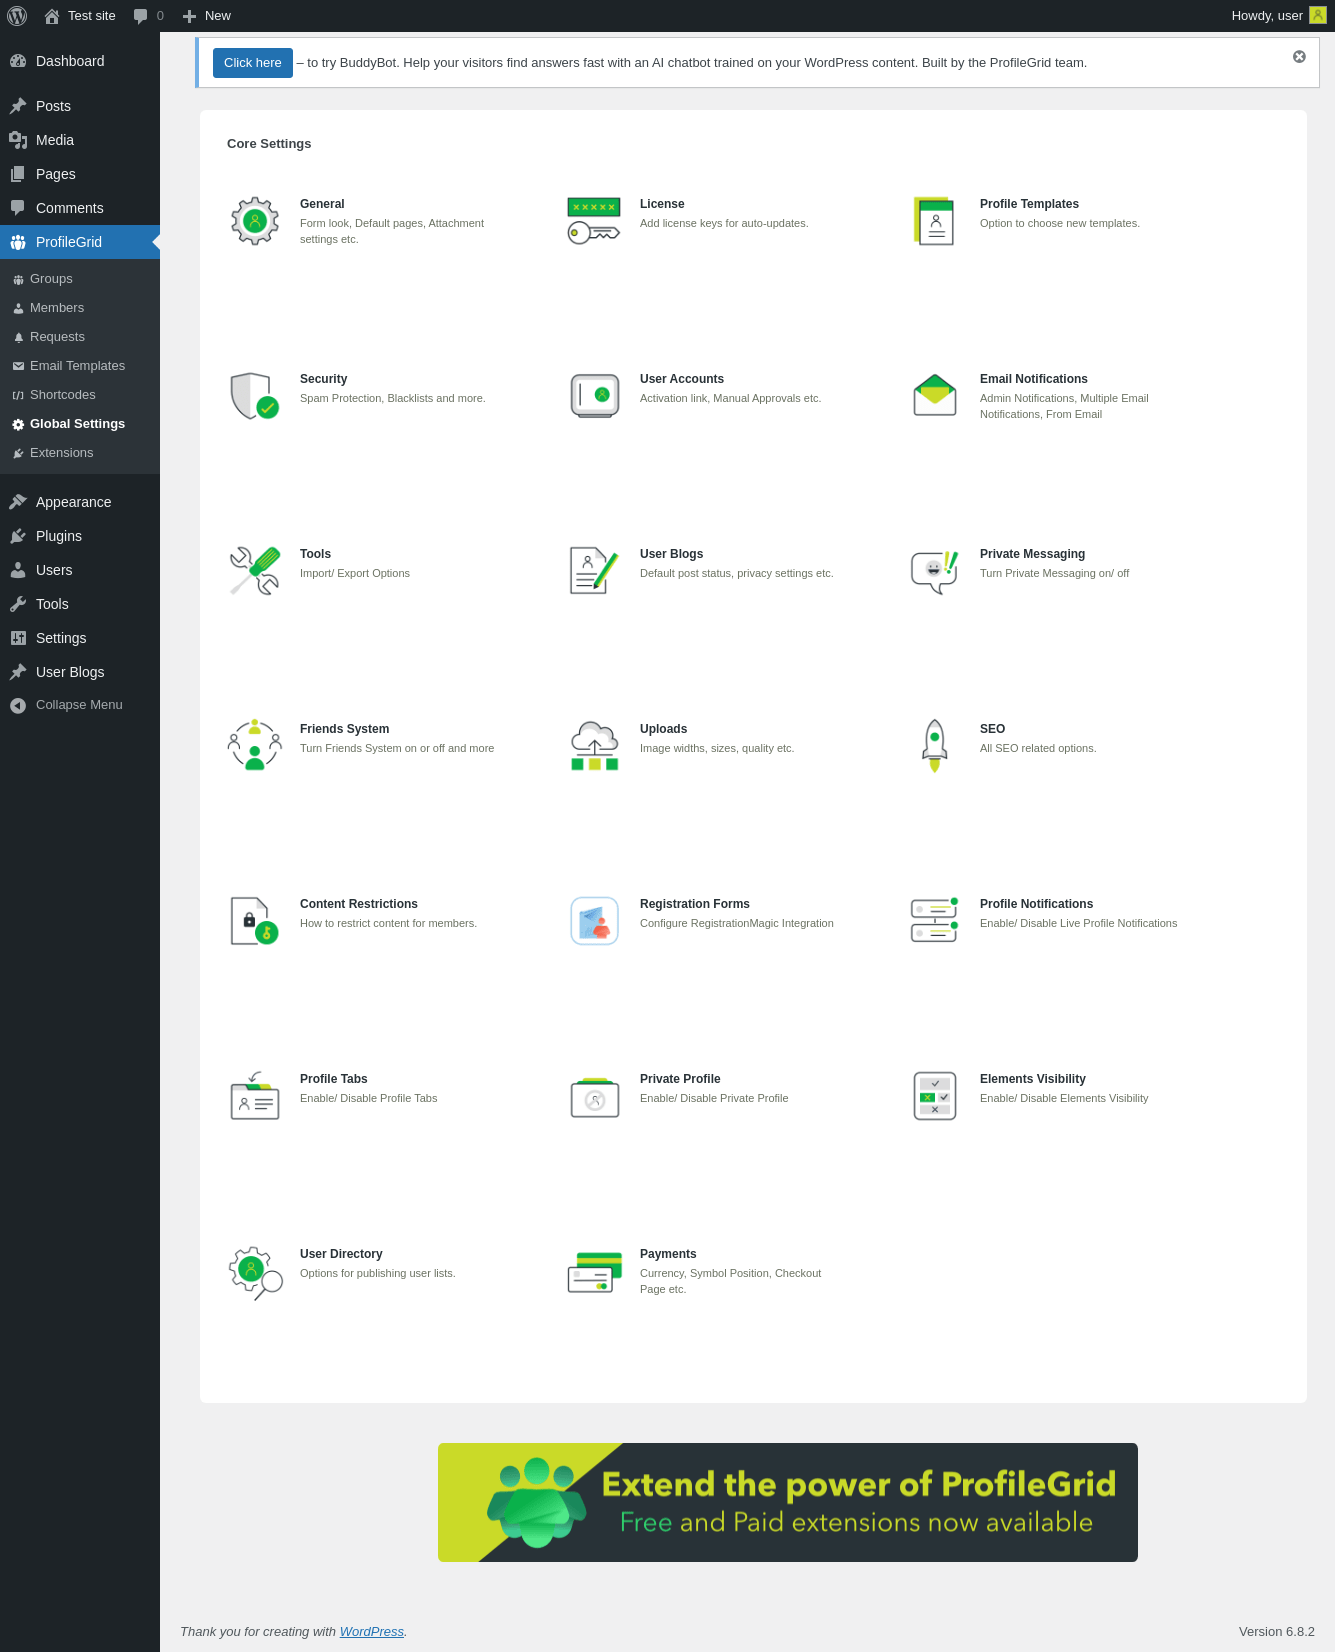Open ProfileGrid menu in the sidebar
Screen dimensions: 1335x1652
click(x=80, y=242)
